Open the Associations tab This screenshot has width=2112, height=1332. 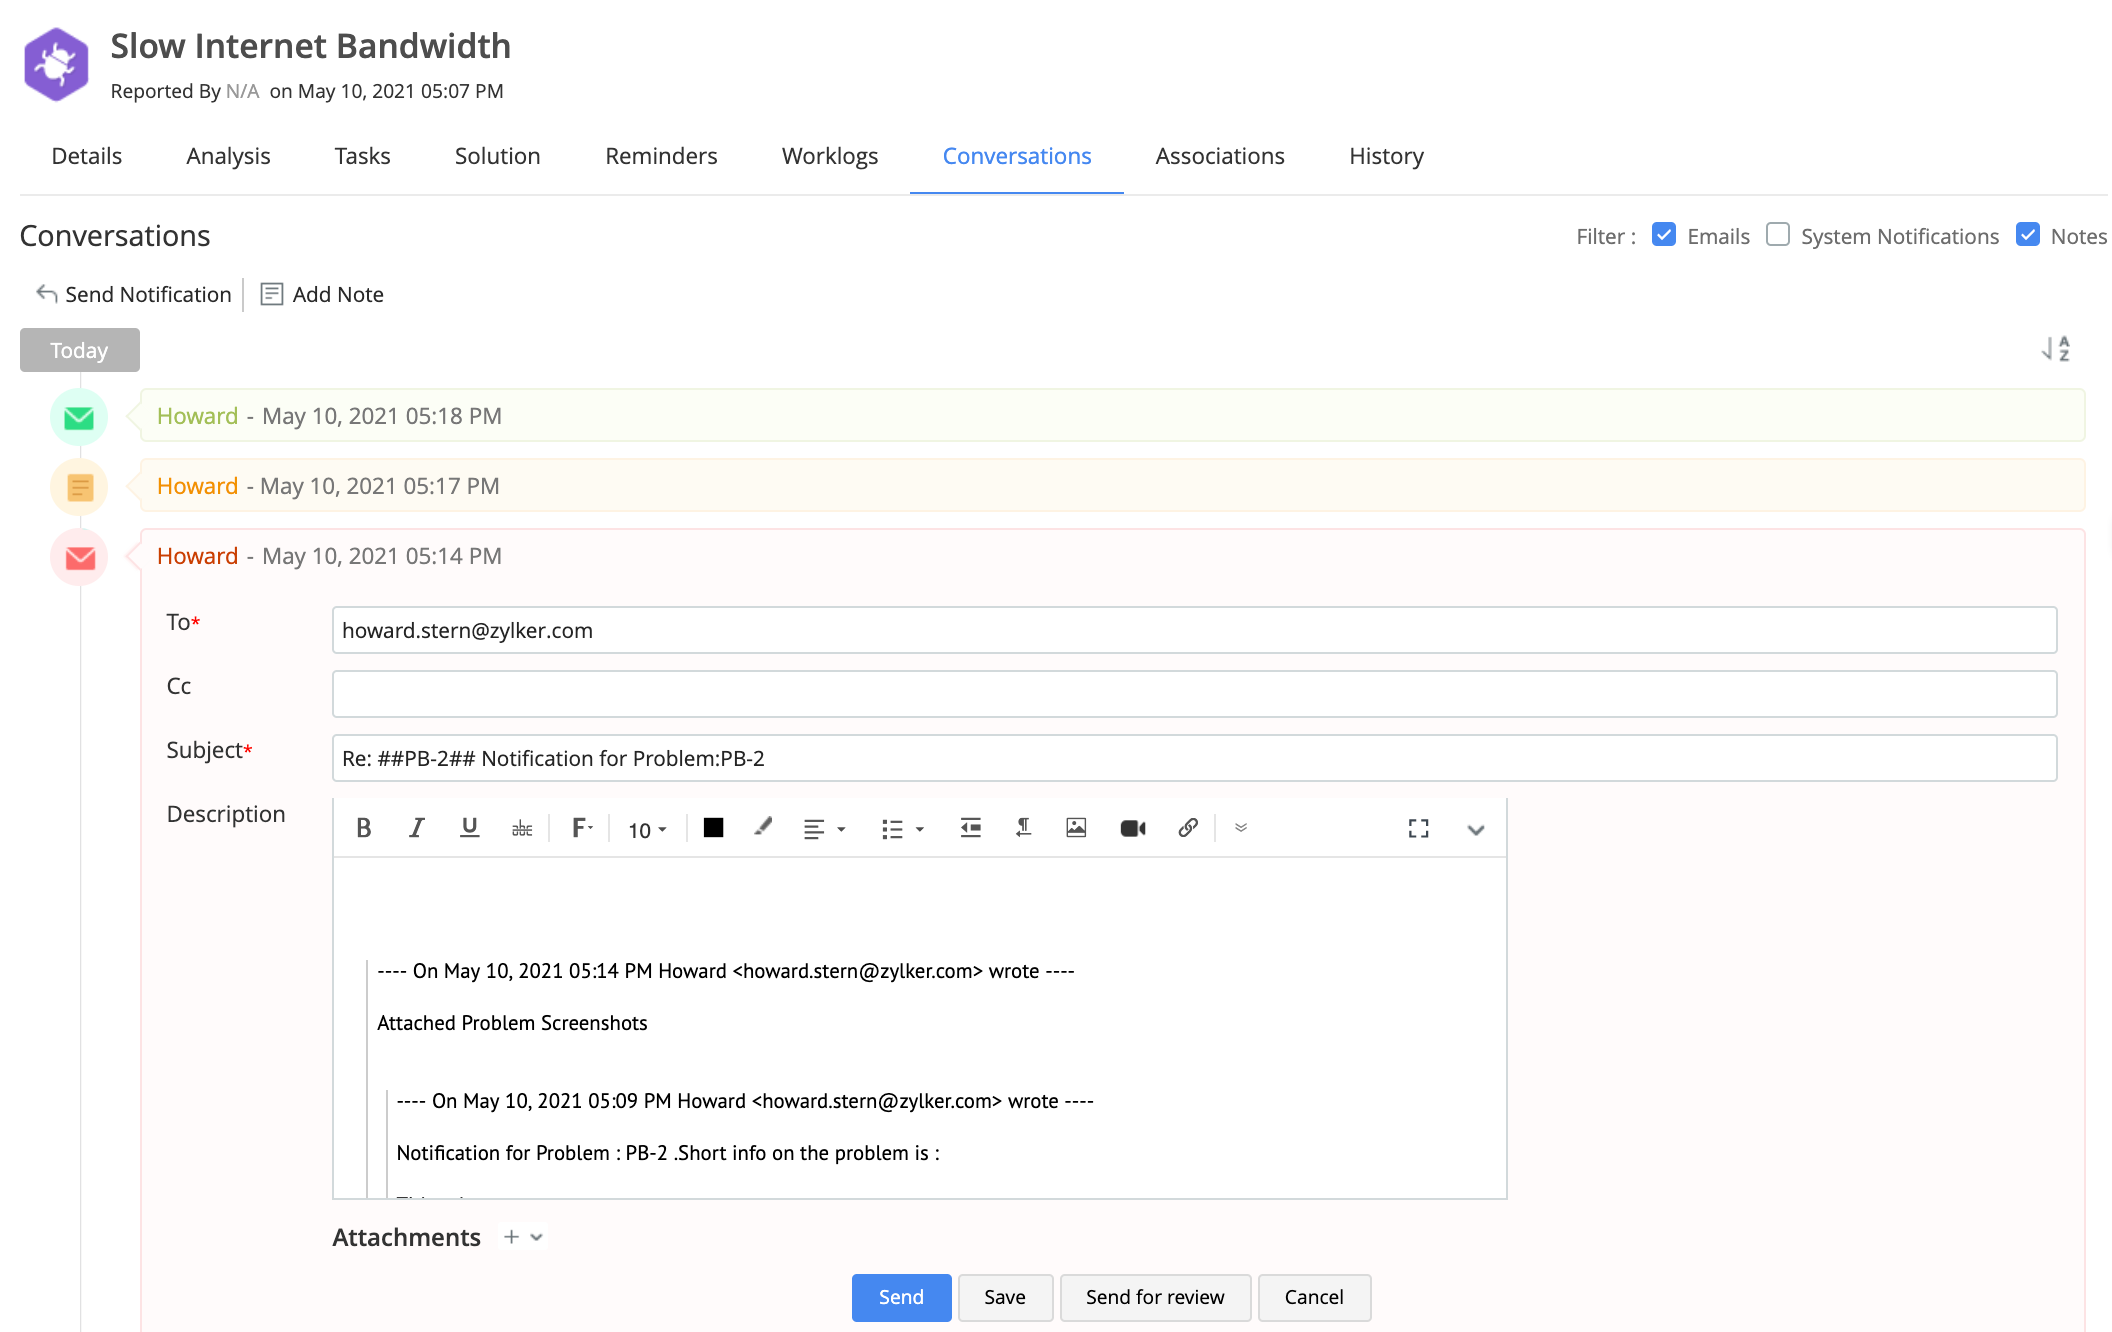click(1220, 156)
